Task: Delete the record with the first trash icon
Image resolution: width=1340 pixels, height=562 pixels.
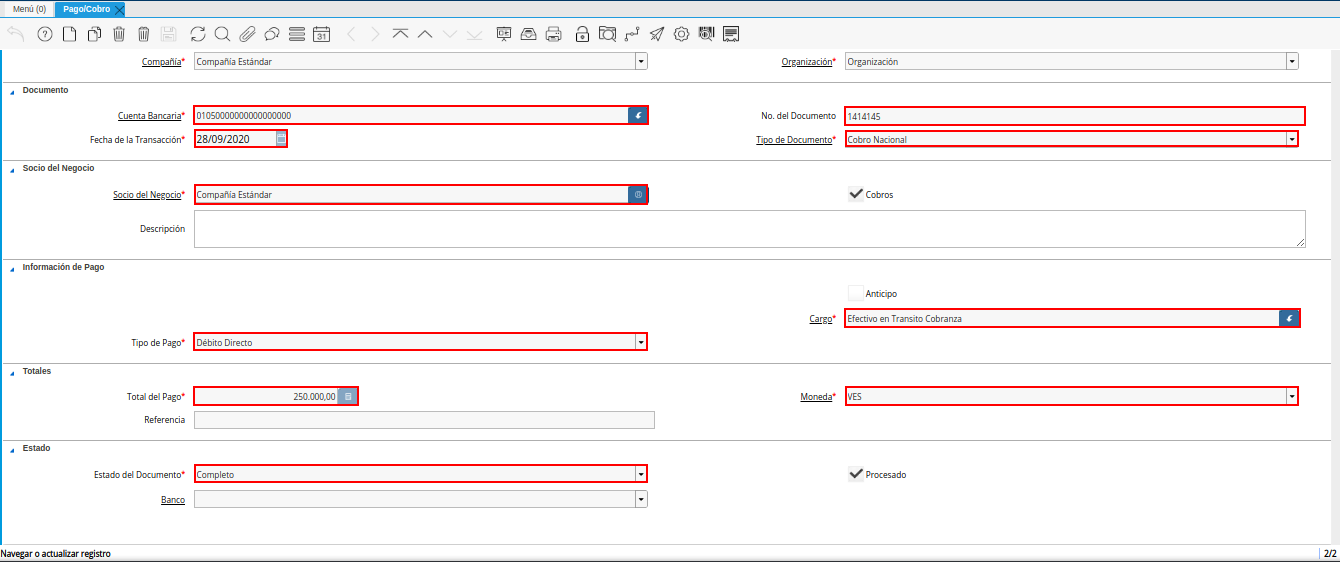Action: click(119, 34)
